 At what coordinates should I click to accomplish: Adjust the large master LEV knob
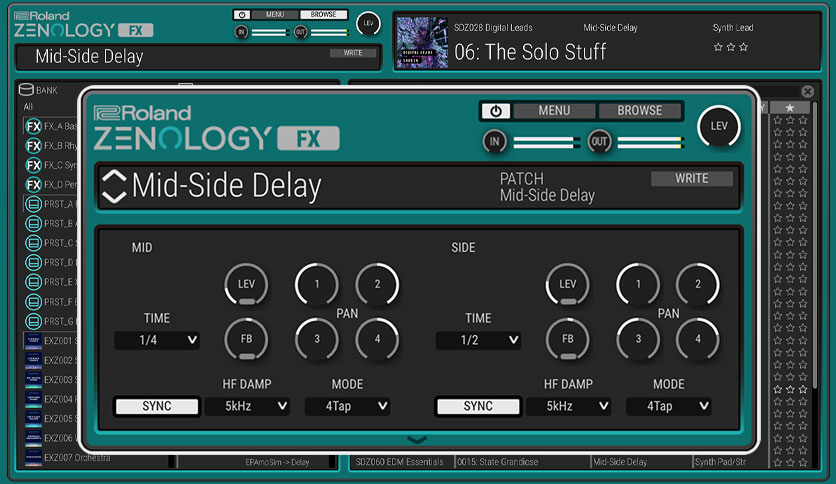pos(719,126)
